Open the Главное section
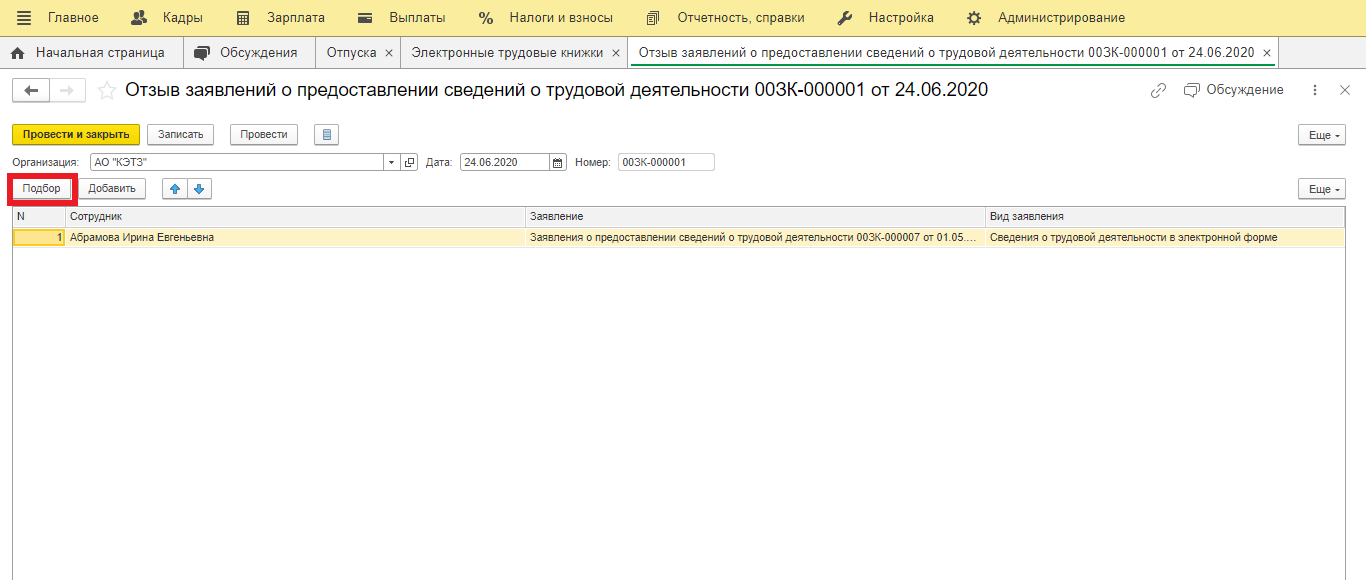This screenshot has width=1366, height=580. 73,18
